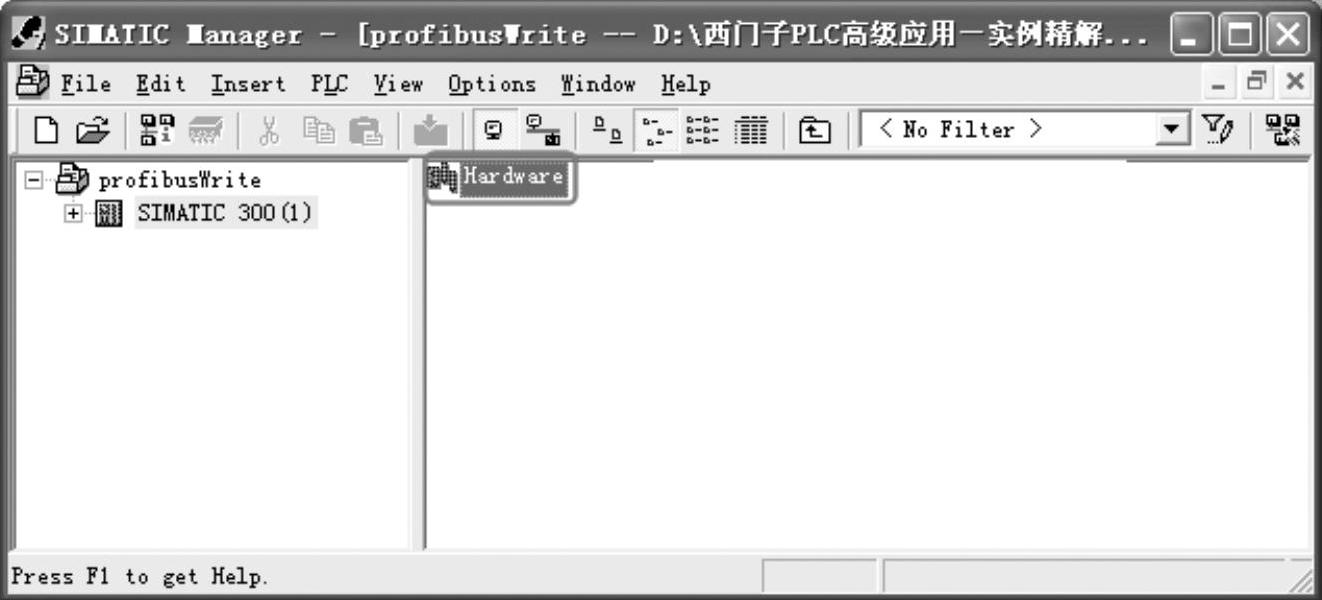Toggle Small Icons view mode

[656, 130]
